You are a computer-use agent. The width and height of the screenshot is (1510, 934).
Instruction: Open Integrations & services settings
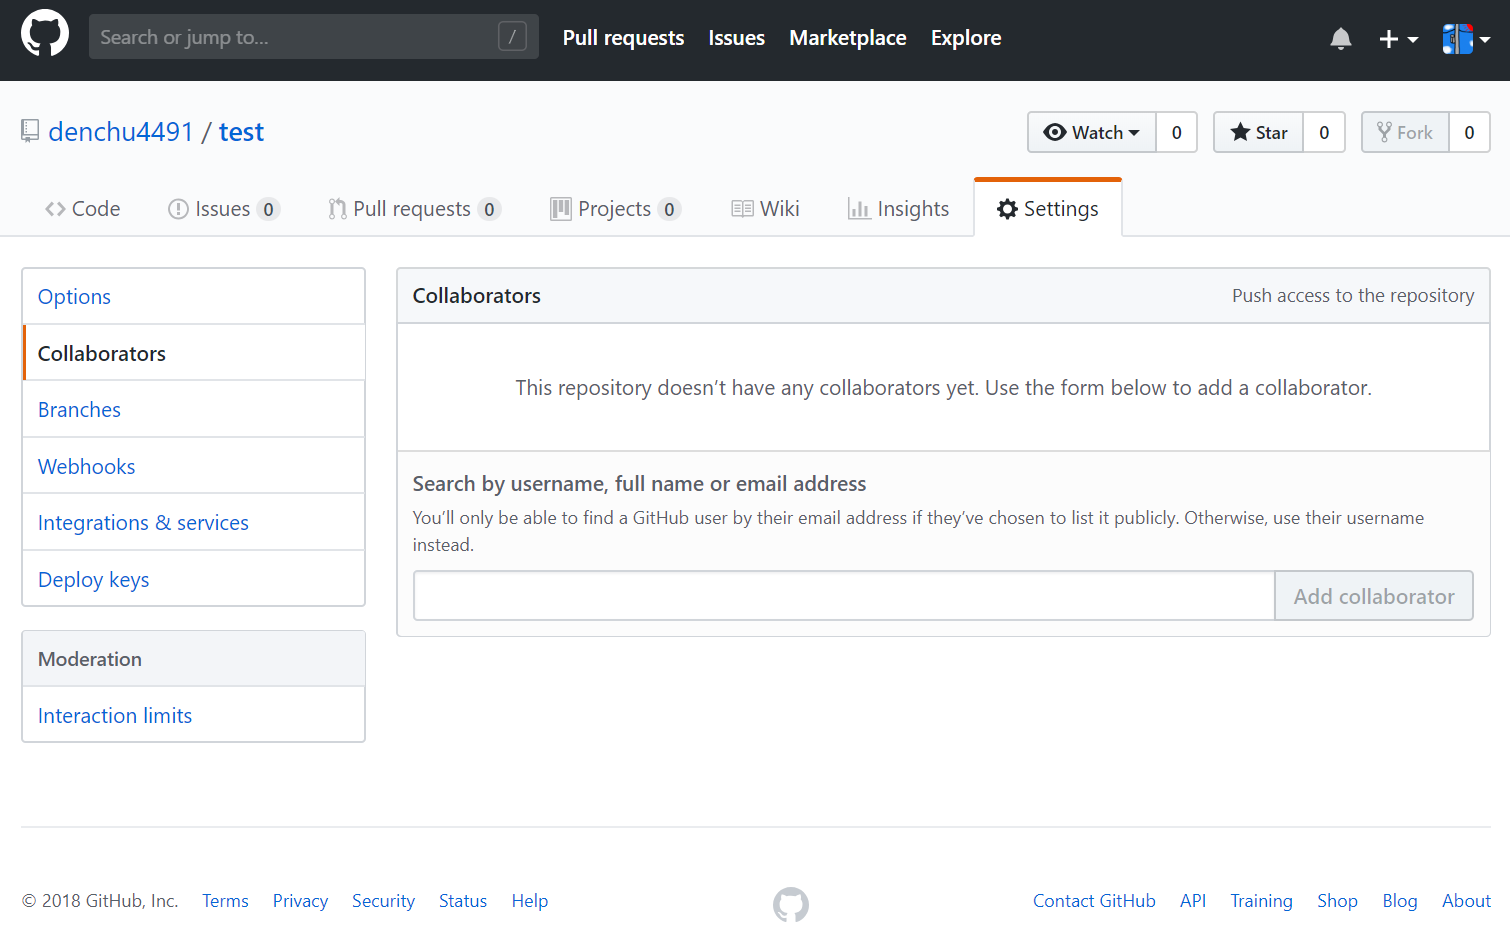coord(193,523)
